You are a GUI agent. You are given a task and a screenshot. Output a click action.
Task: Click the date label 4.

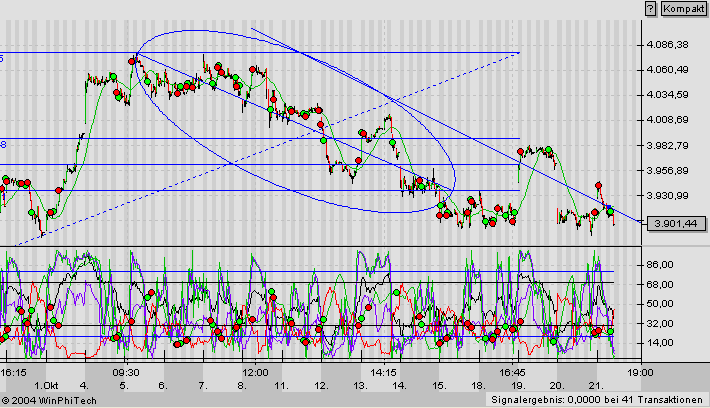click(84, 386)
